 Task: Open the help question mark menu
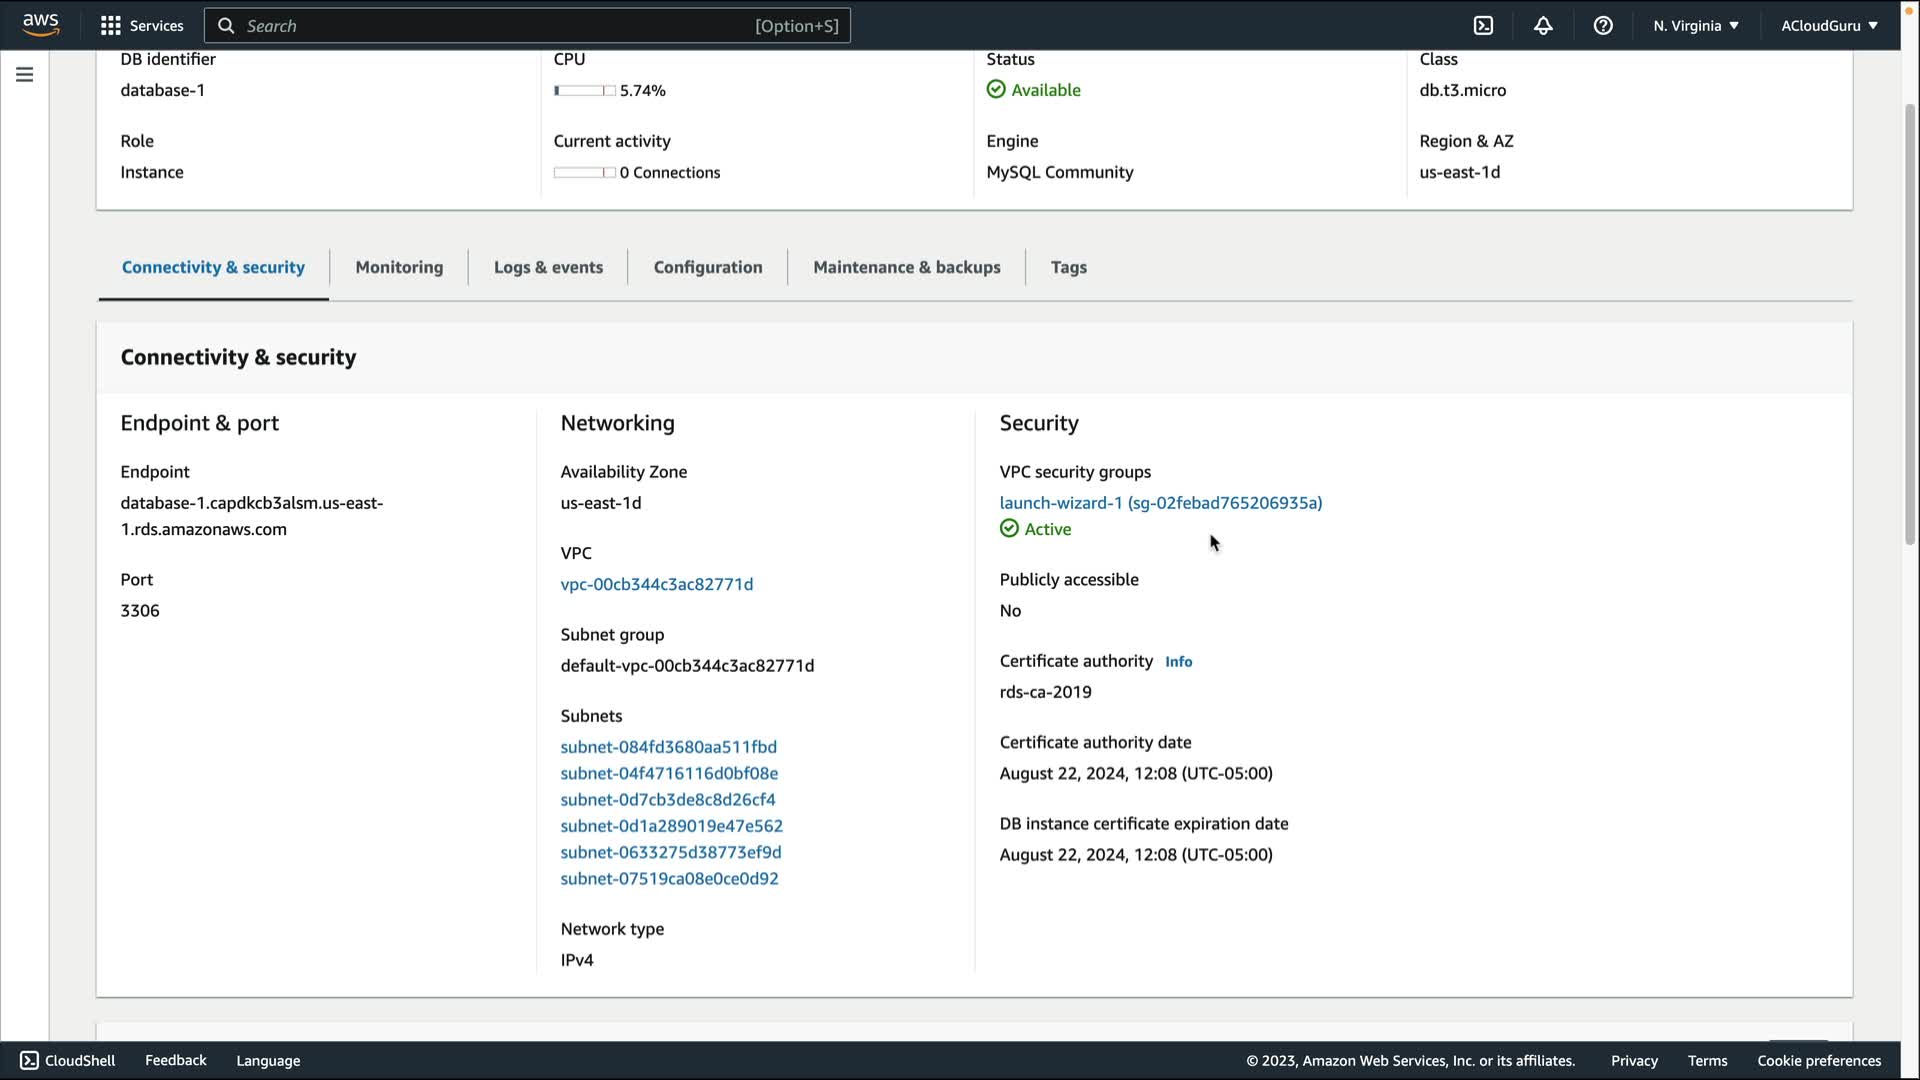tap(1603, 26)
